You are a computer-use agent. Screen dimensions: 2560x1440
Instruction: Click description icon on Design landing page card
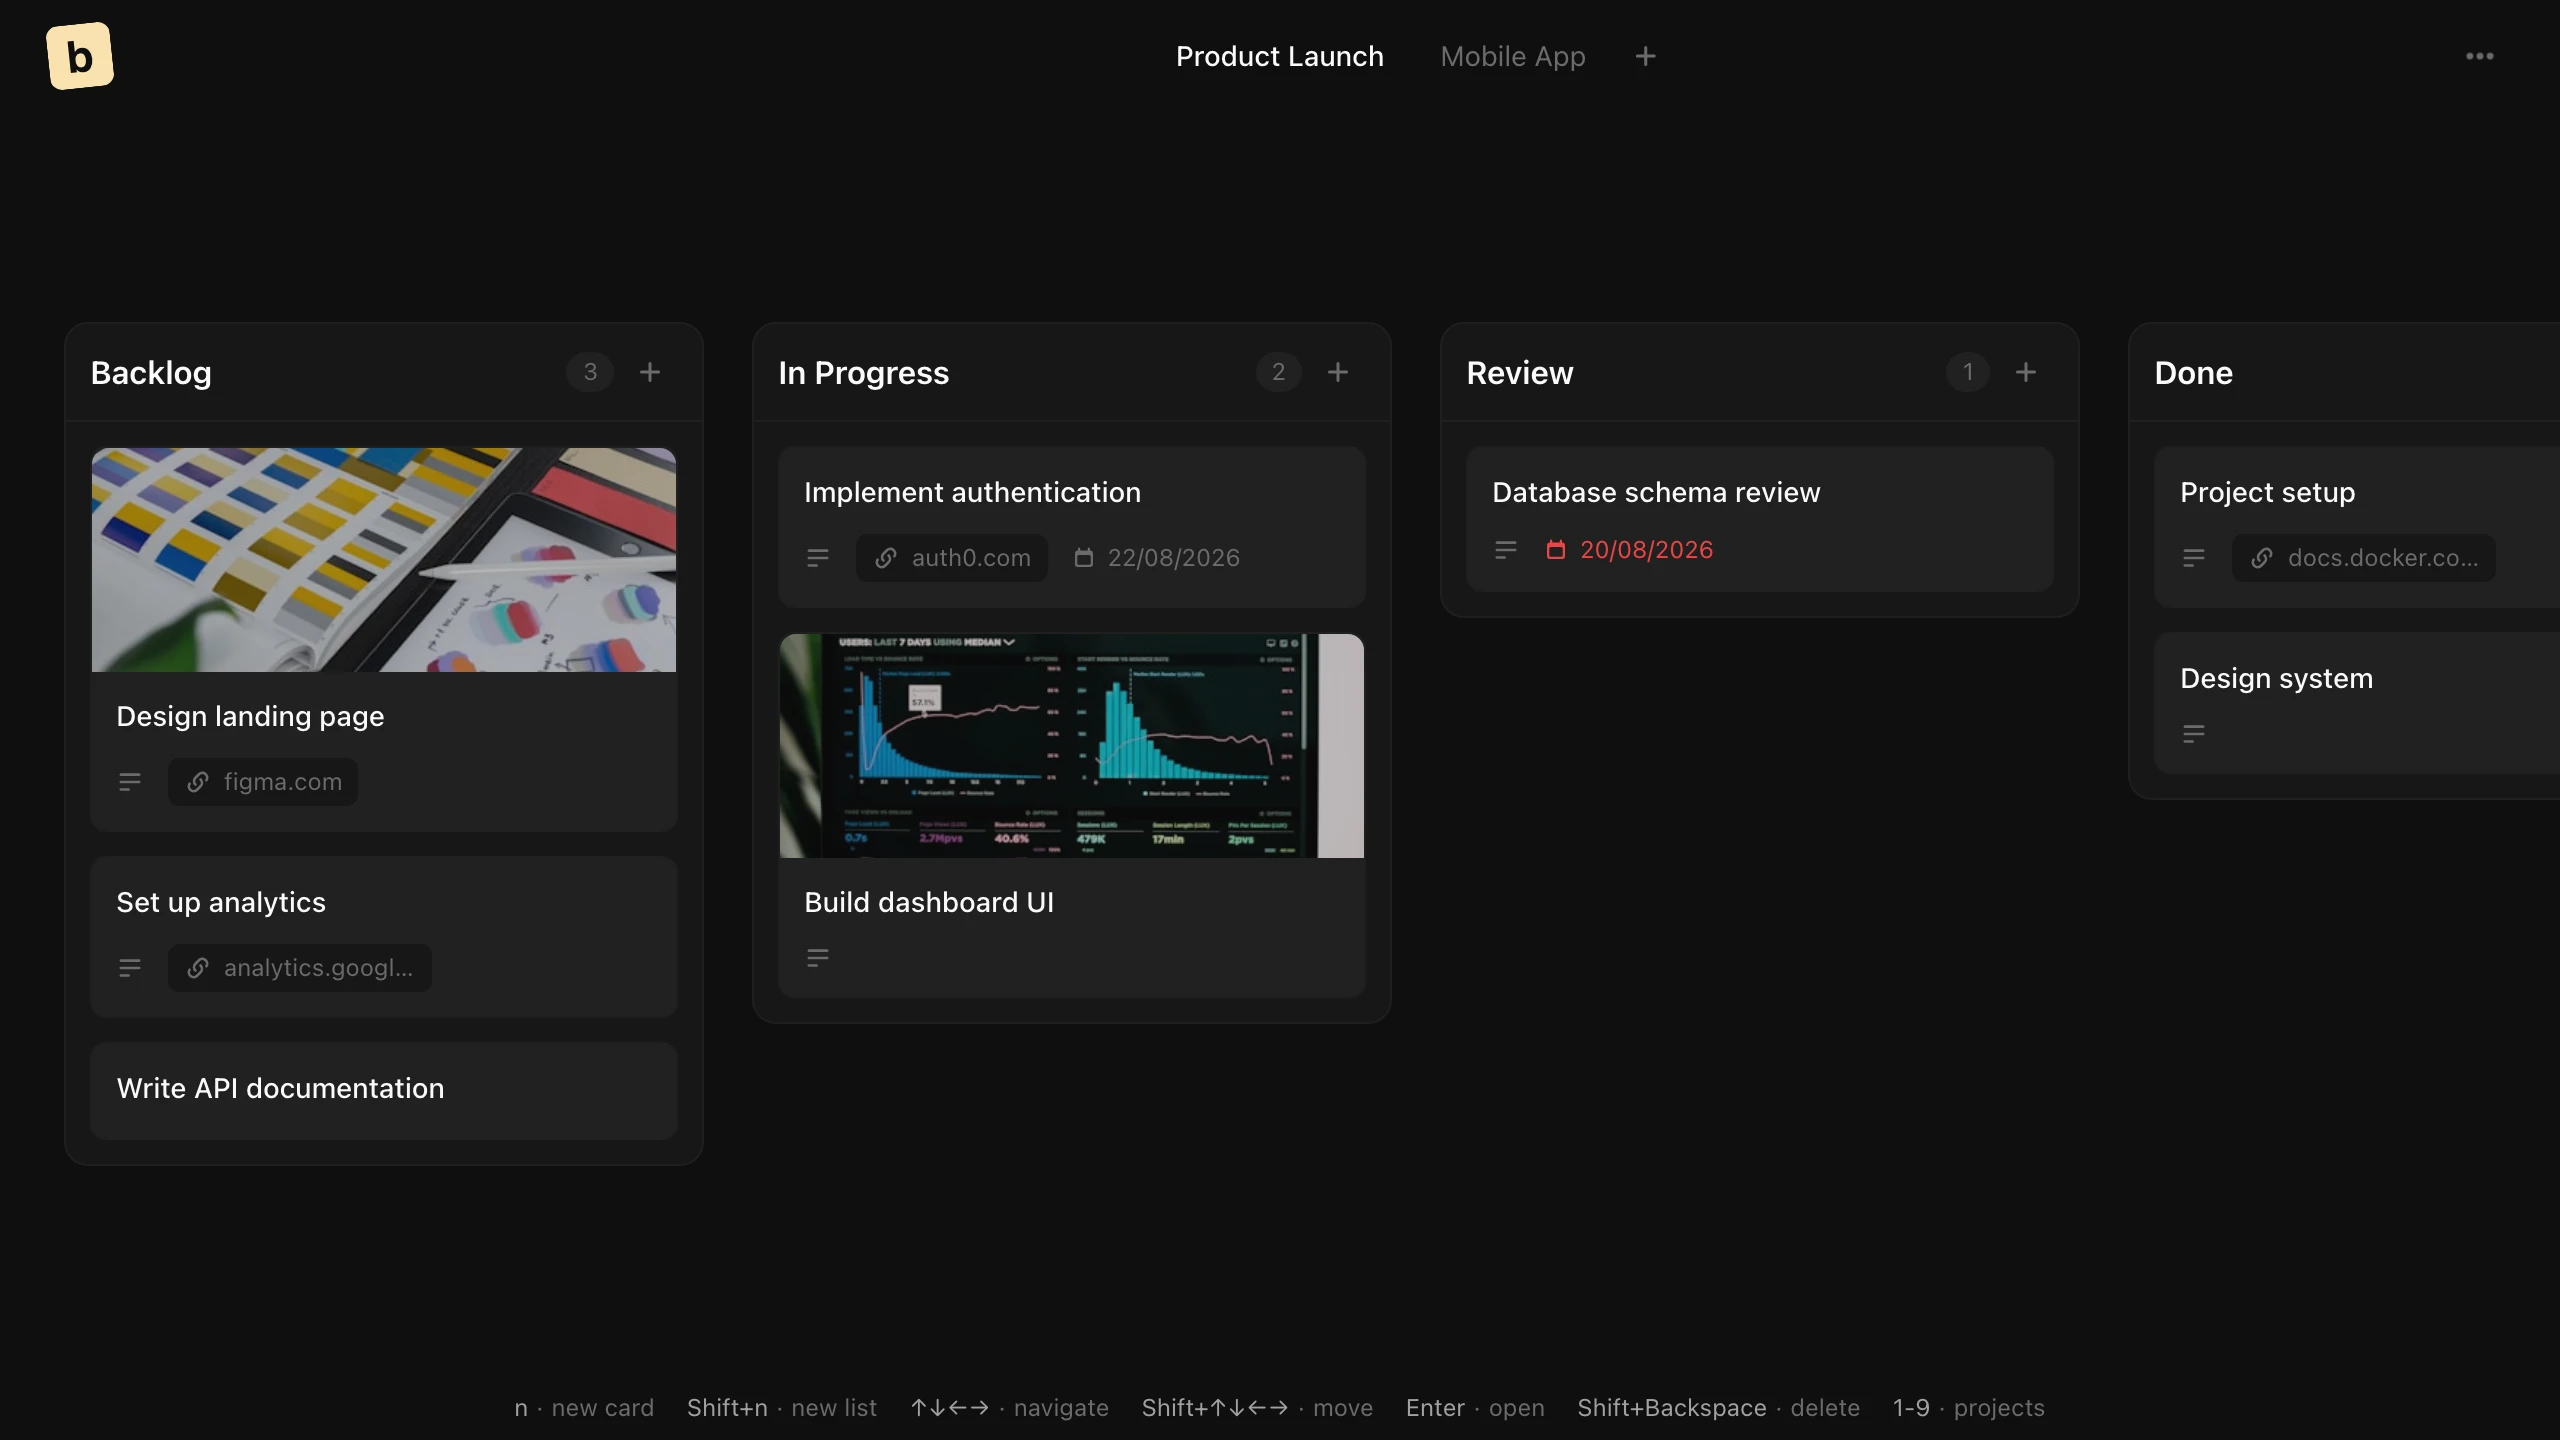[x=130, y=782]
